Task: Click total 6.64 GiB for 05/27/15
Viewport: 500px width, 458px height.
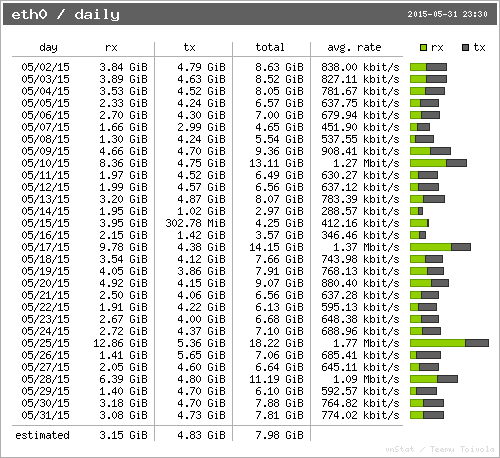Action: [x=279, y=367]
